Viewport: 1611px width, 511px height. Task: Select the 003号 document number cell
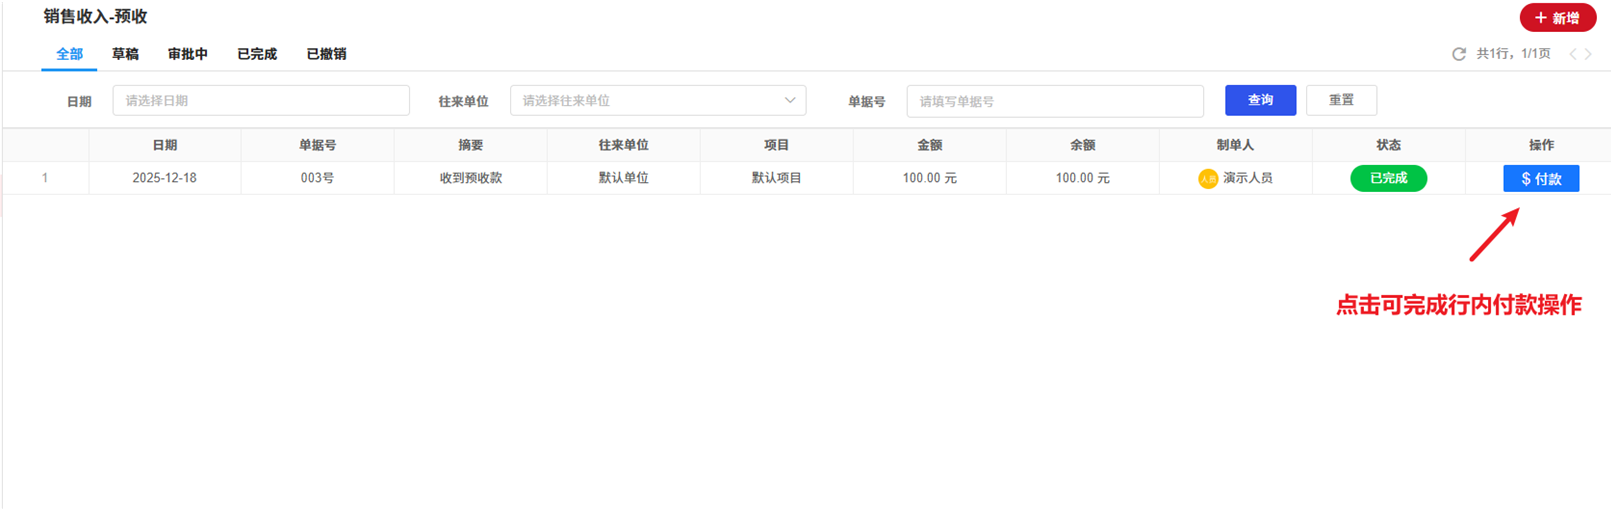(x=317, y=178)
